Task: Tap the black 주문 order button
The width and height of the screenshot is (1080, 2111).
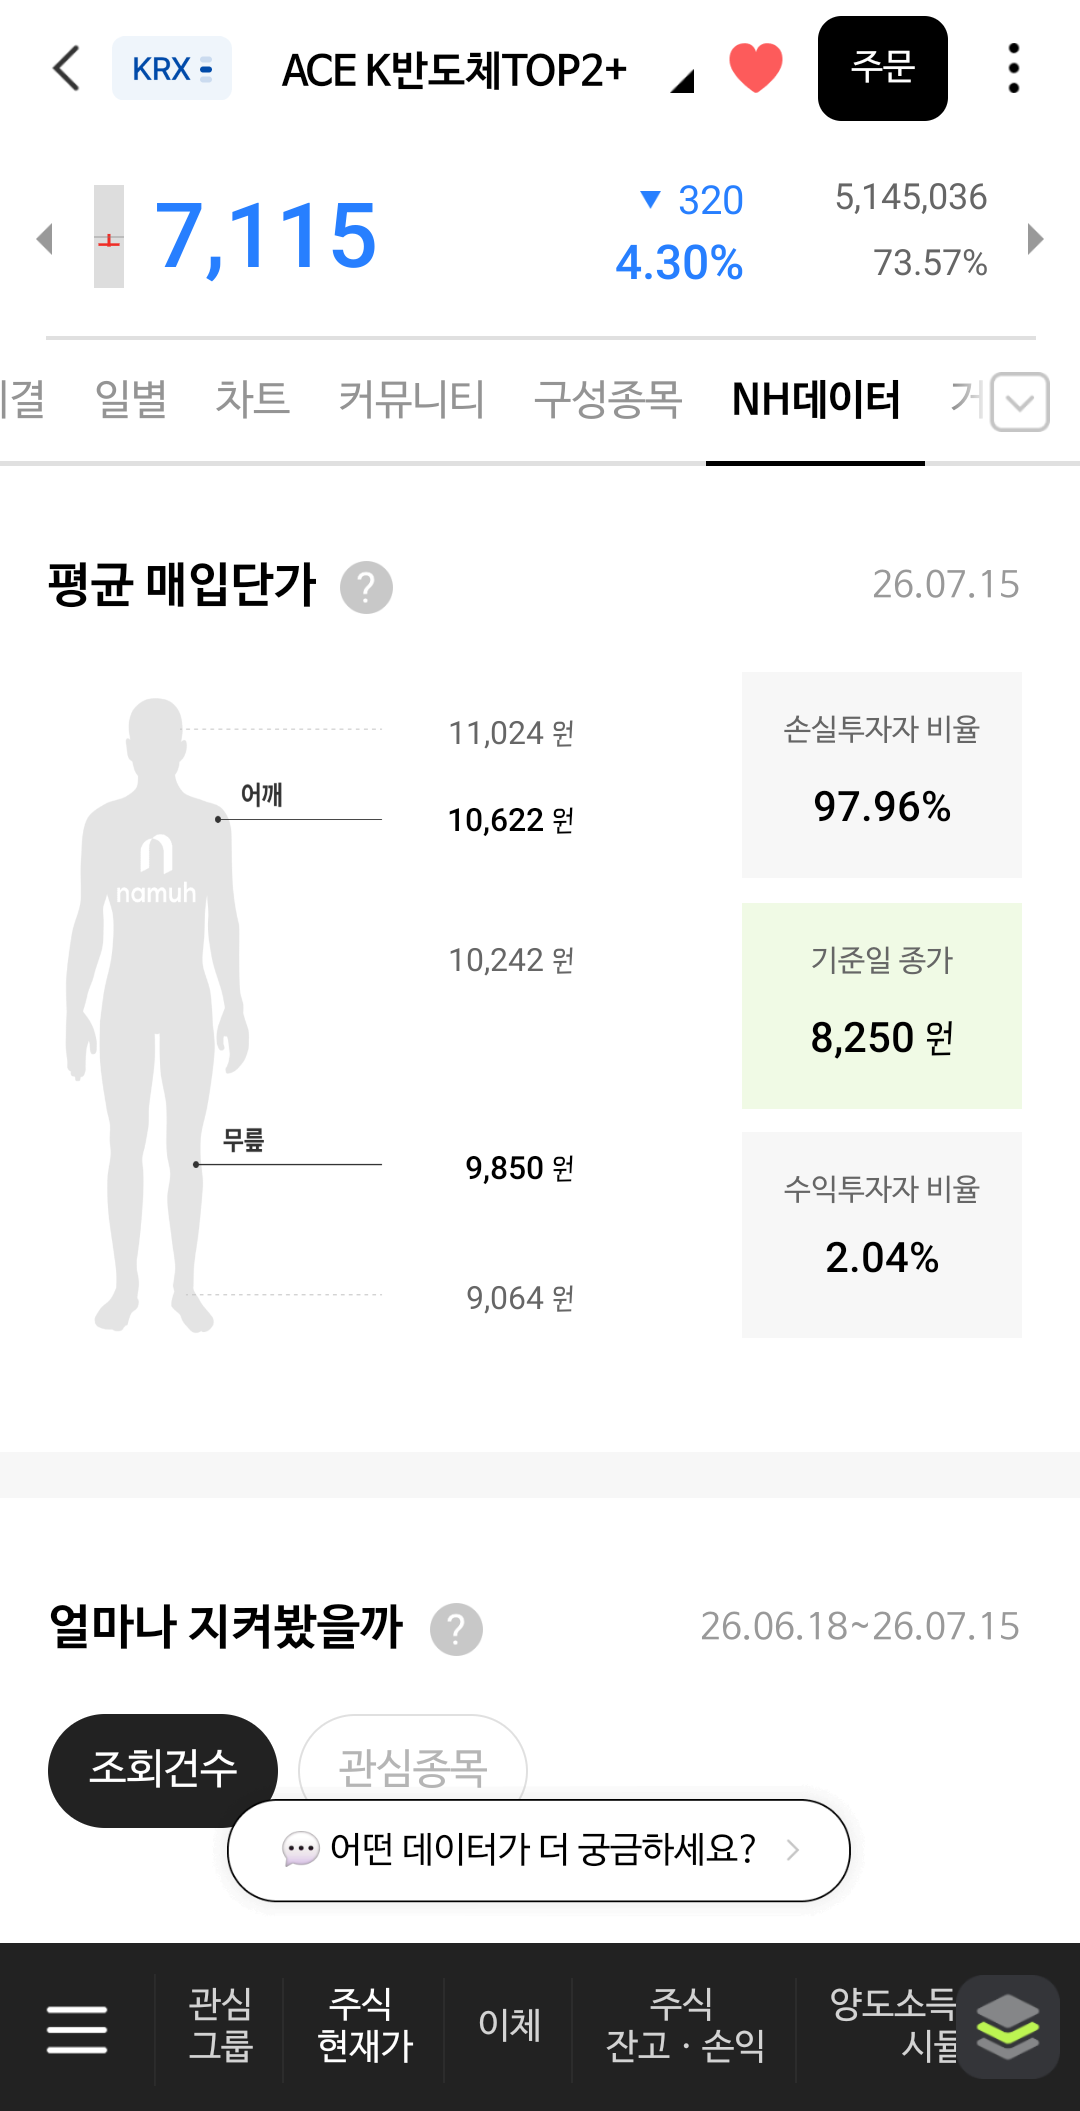Action: [883, 68]
